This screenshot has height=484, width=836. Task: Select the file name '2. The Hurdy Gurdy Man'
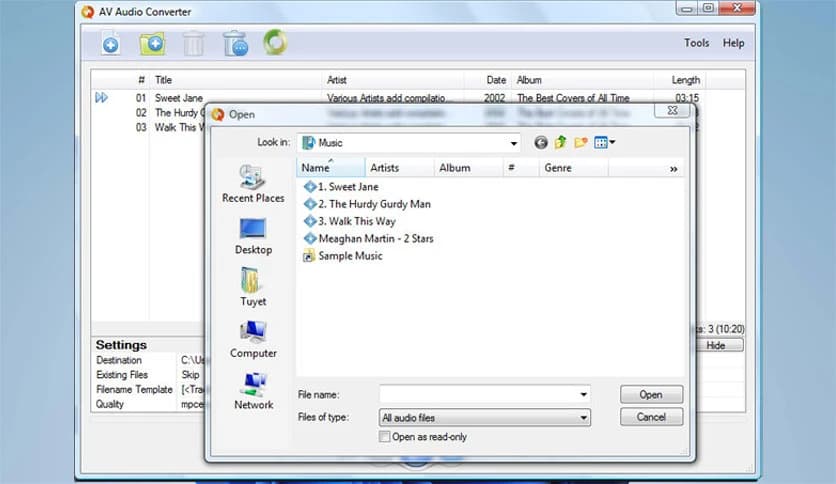coord(374,204)
